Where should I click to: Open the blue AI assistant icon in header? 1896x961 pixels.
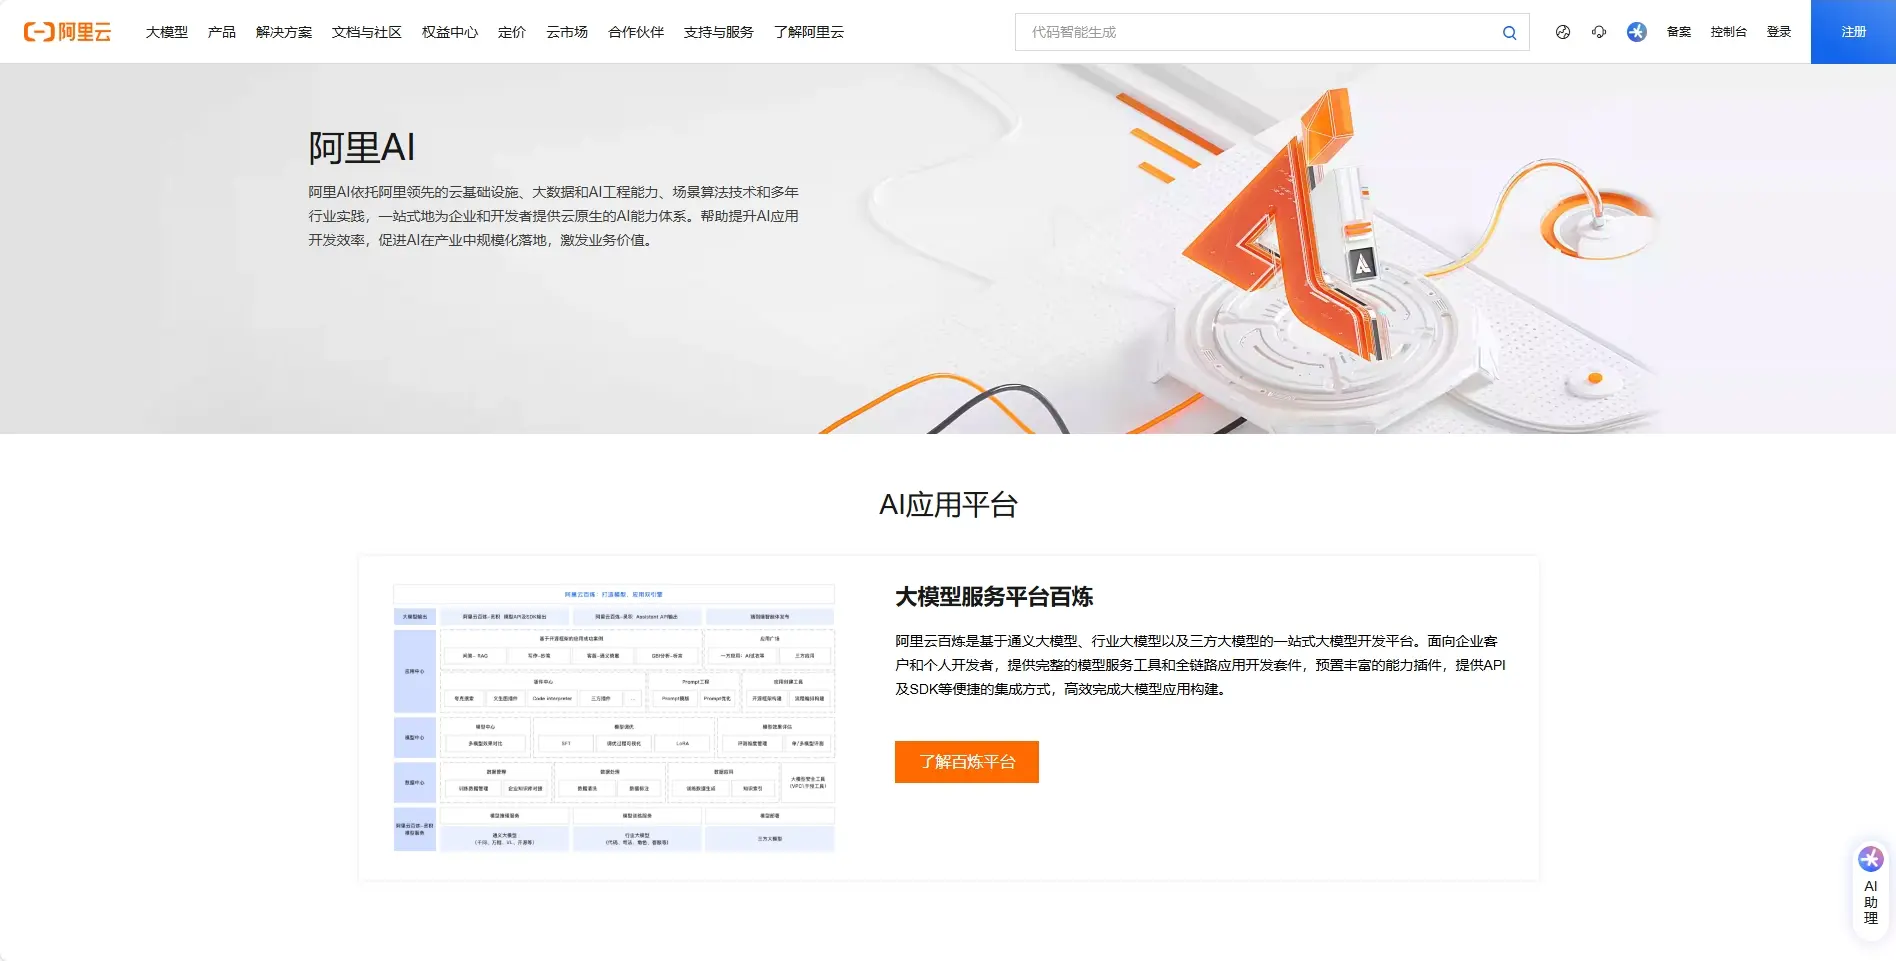1636,32
